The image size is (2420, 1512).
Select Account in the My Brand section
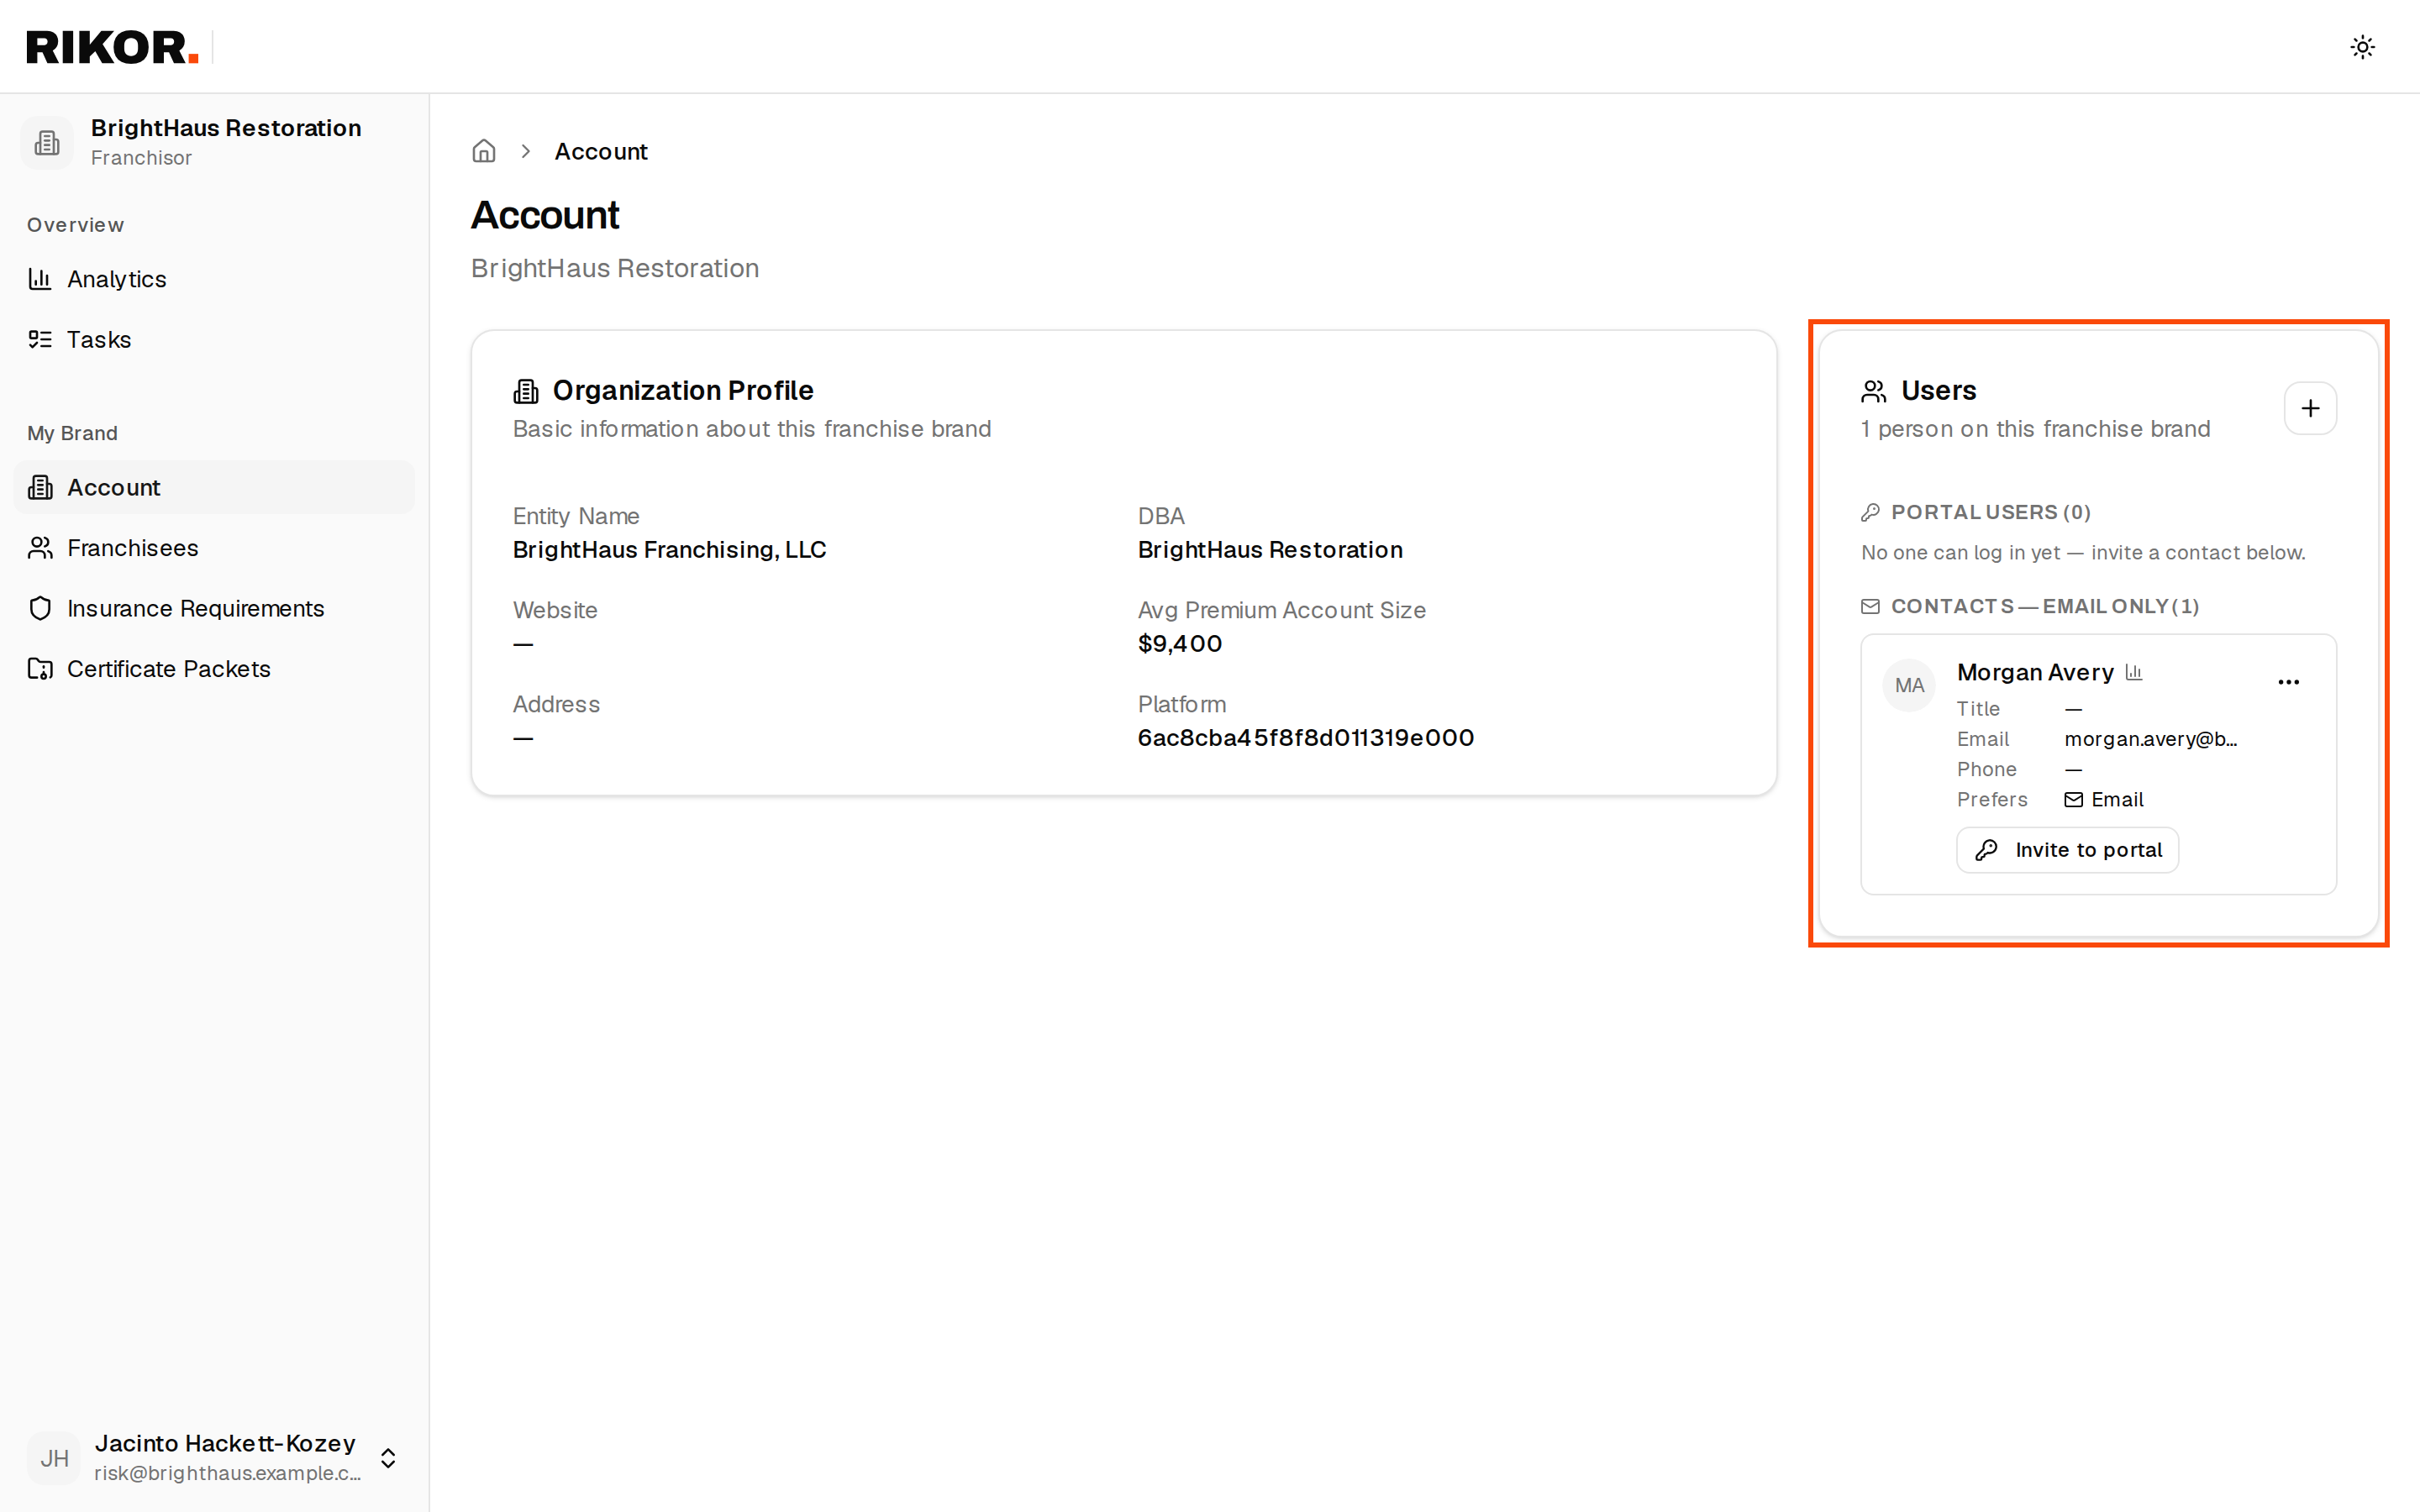pyautogui.click(x=214, y=487)
